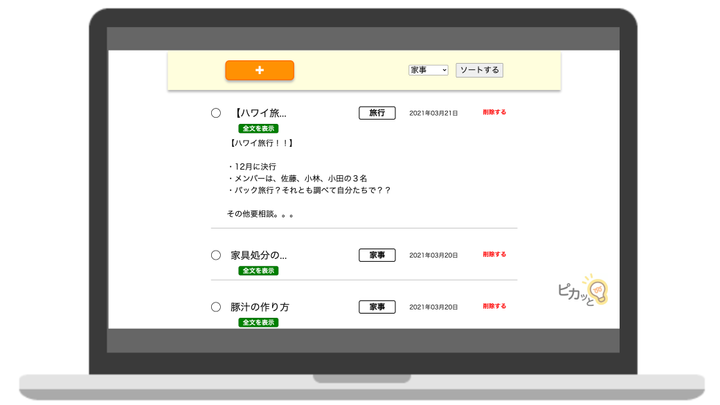Click the line パック旅行？それとも調べて自分たちで？？
The width and height of the screenshot is (720, 405).
309,190
